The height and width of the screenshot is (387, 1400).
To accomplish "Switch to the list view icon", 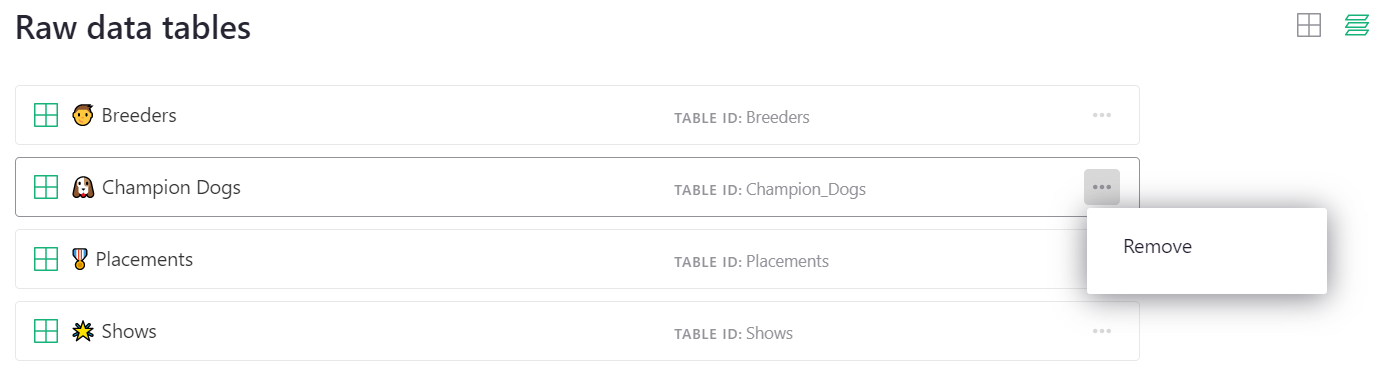I will (x=1357, y=25).
